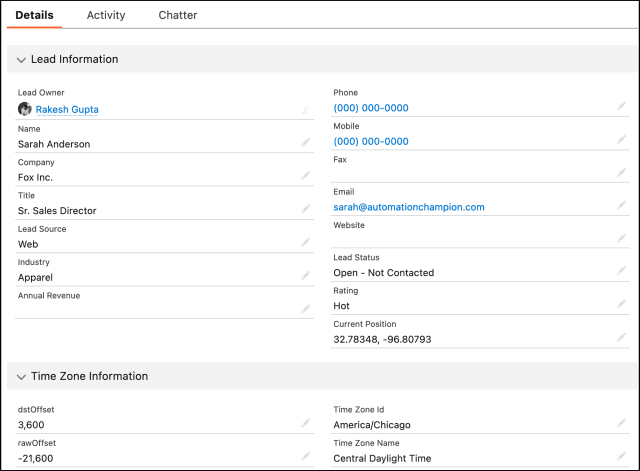
Task: Click Rakesh Gupta's avatar picture
Action: 25,109
